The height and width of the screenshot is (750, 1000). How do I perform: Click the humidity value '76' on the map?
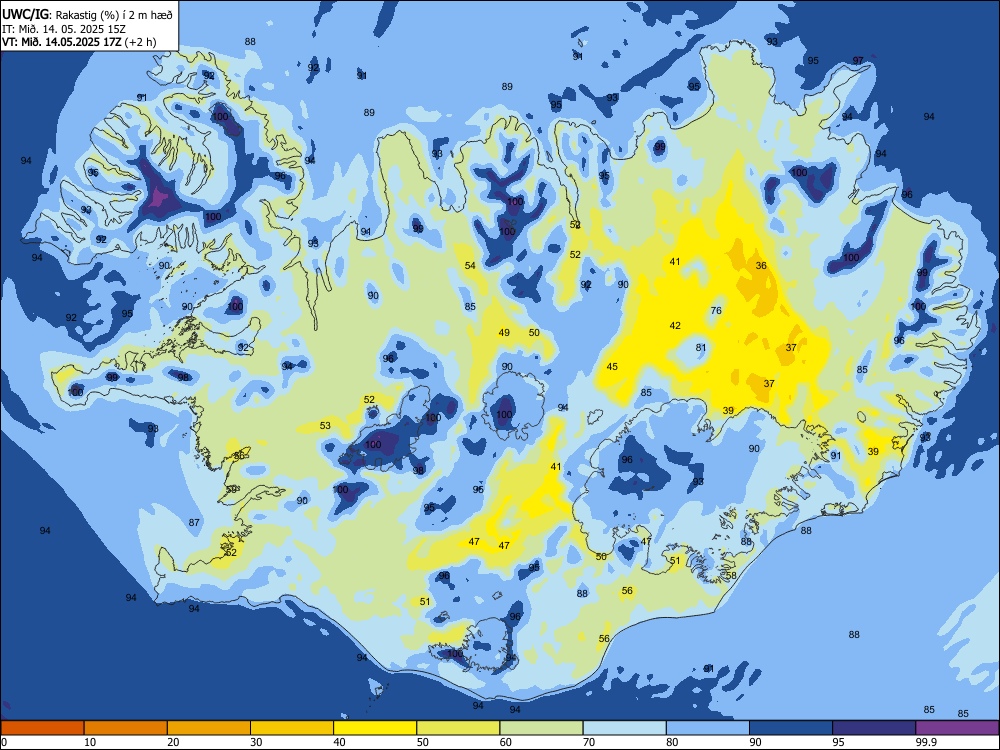click(716, 311)
